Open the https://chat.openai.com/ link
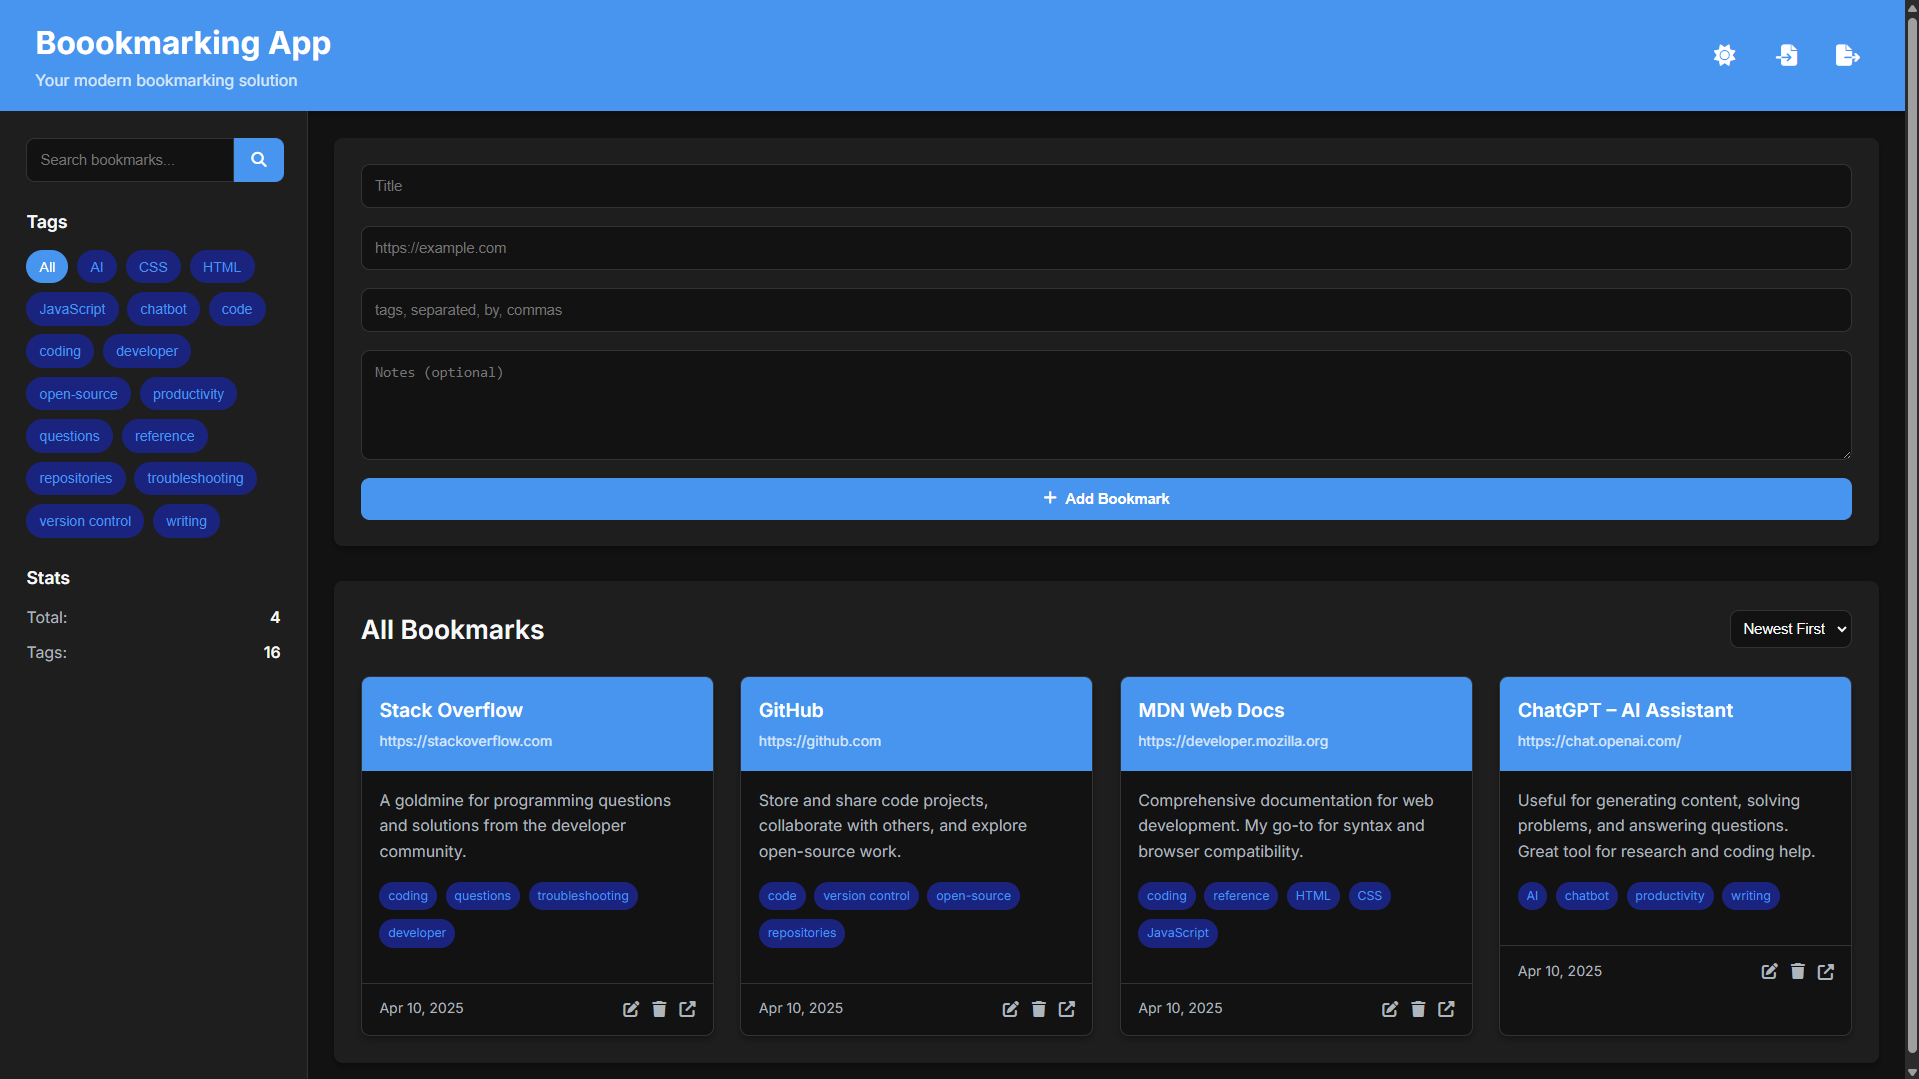1919x1079 pixels. click(x=1599, y=741)
